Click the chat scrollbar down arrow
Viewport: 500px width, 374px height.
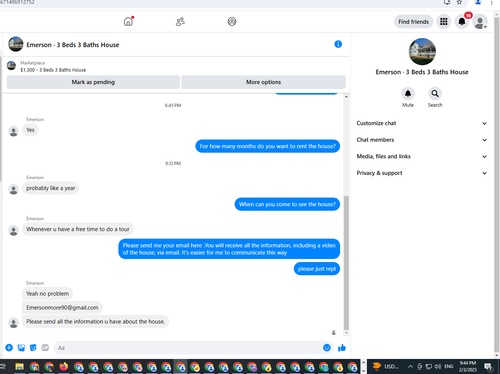point(346,333)
